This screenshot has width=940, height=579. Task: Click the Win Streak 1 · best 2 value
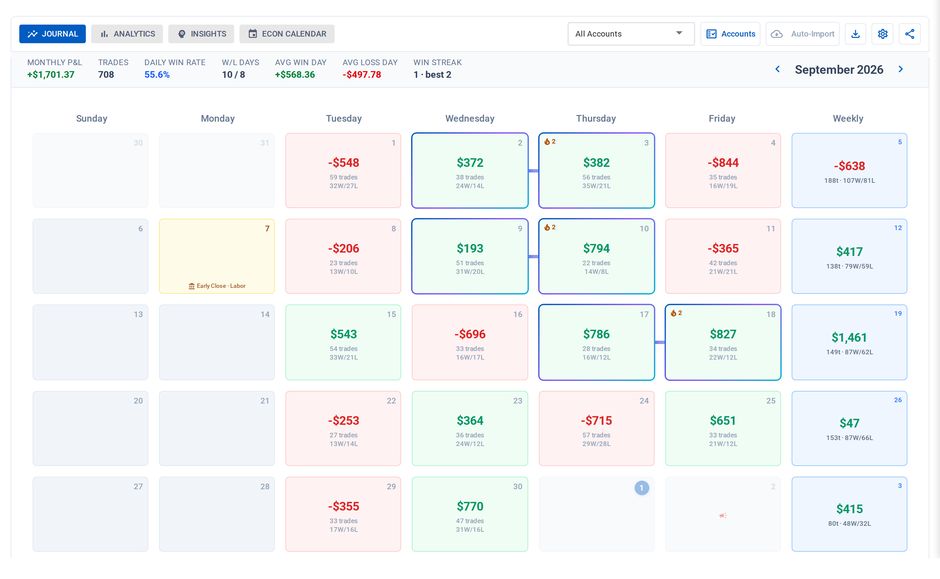(432, 74)
